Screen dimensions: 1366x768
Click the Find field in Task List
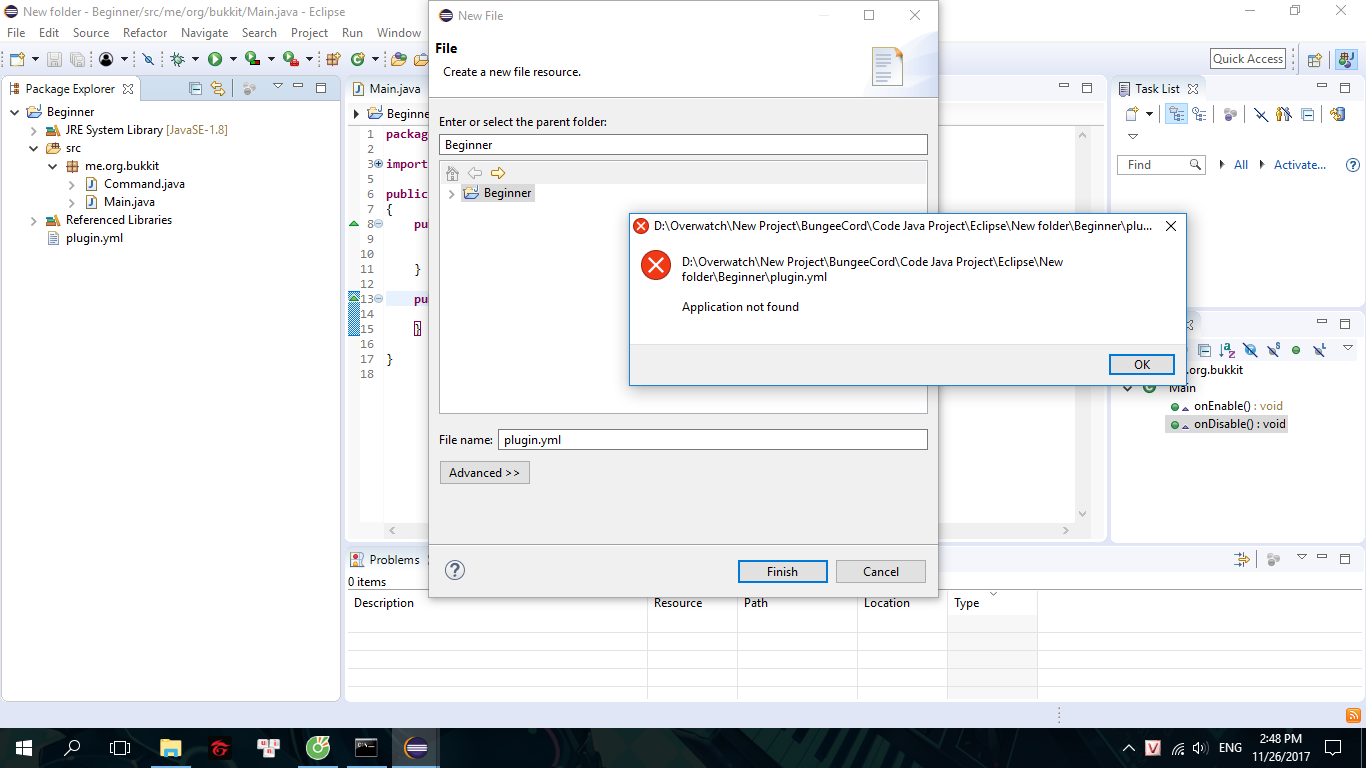point(1161,165)
